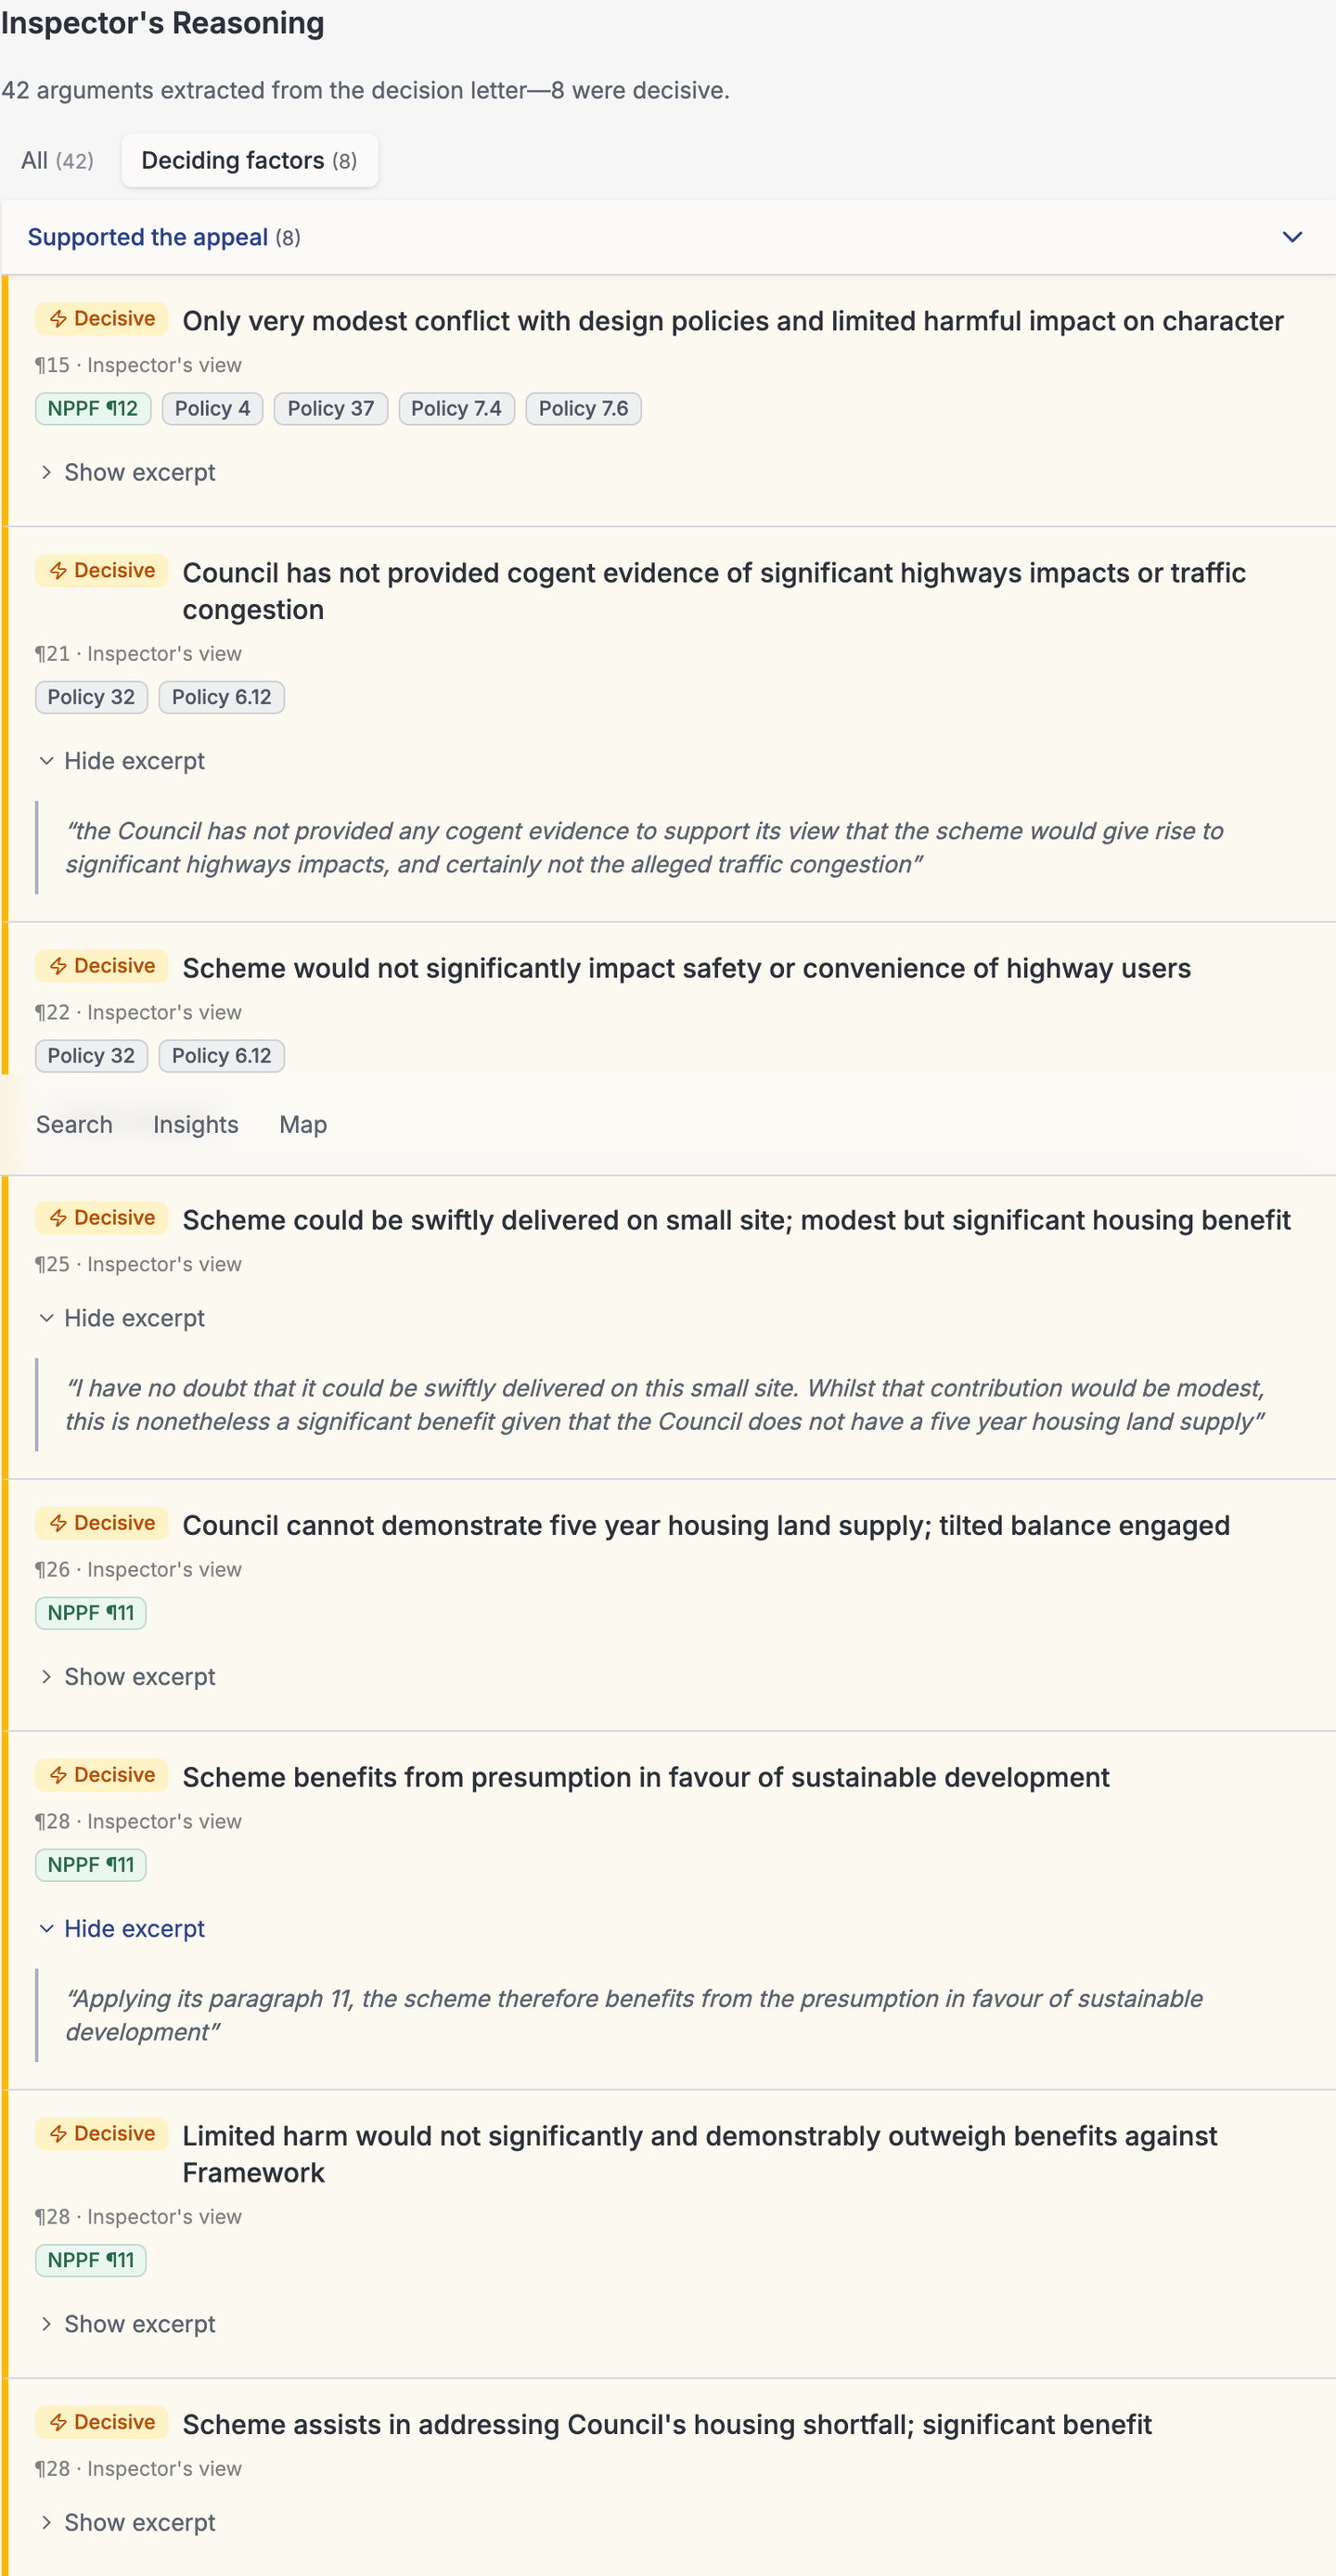Open the Search navigation item

(74, 1125)
